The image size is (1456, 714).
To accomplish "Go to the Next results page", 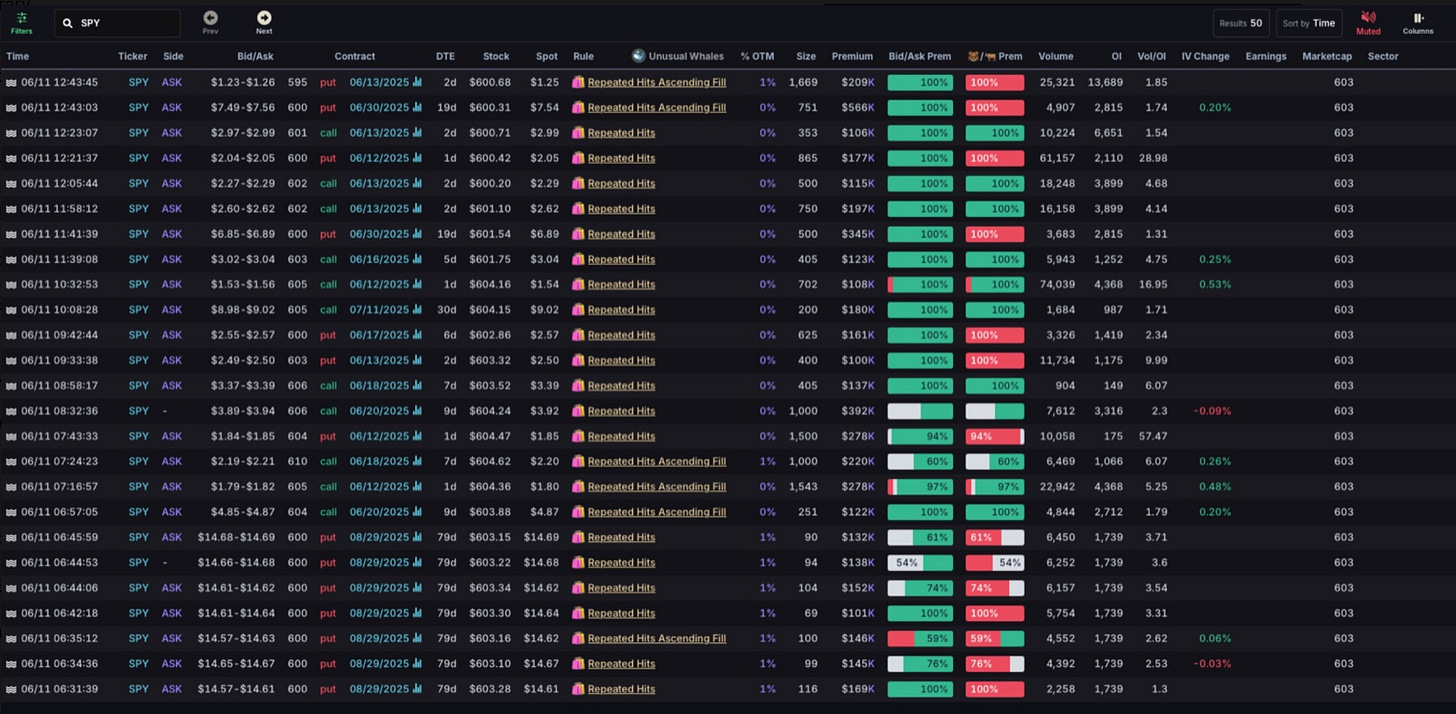I will pos(264,22).
